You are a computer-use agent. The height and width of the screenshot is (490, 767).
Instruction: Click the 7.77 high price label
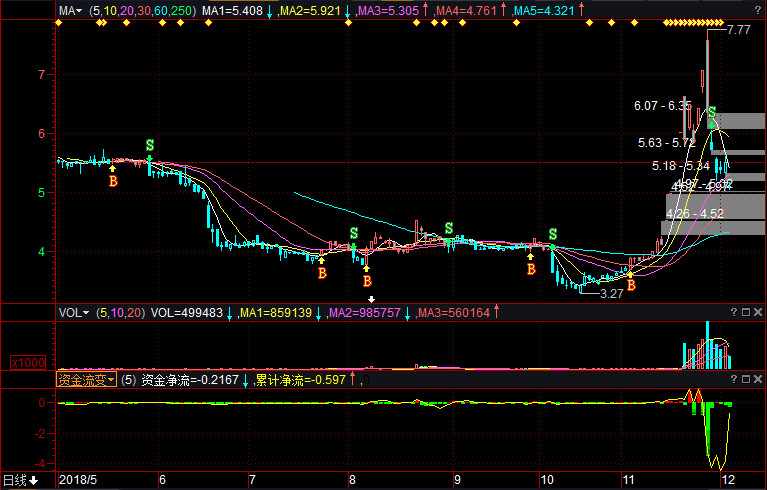pyautogui.click(x=738, y=30)
